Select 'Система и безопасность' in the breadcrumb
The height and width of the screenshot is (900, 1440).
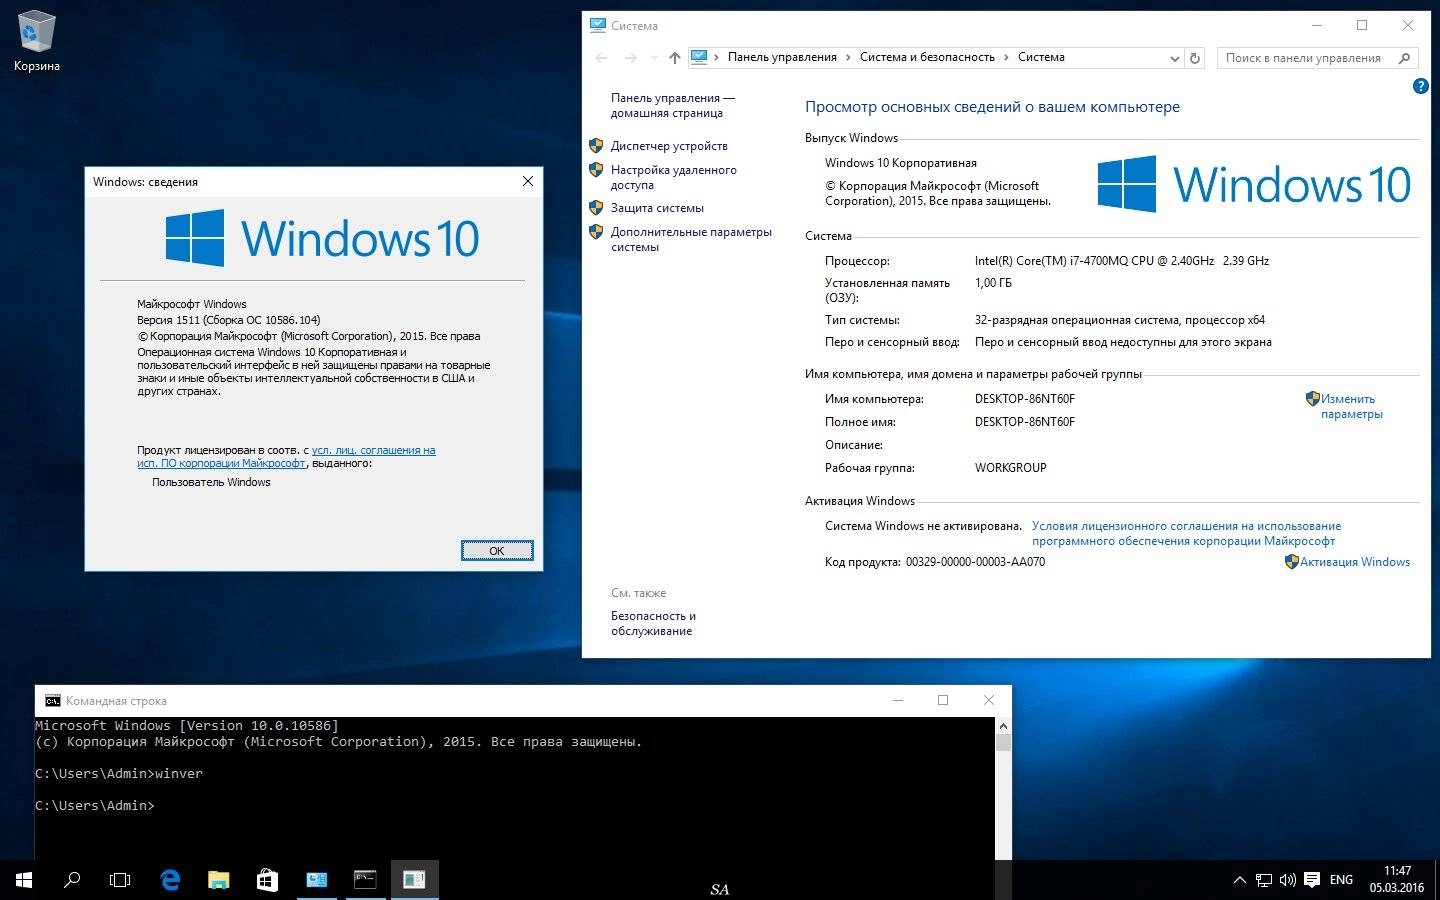tap(927, 57)
